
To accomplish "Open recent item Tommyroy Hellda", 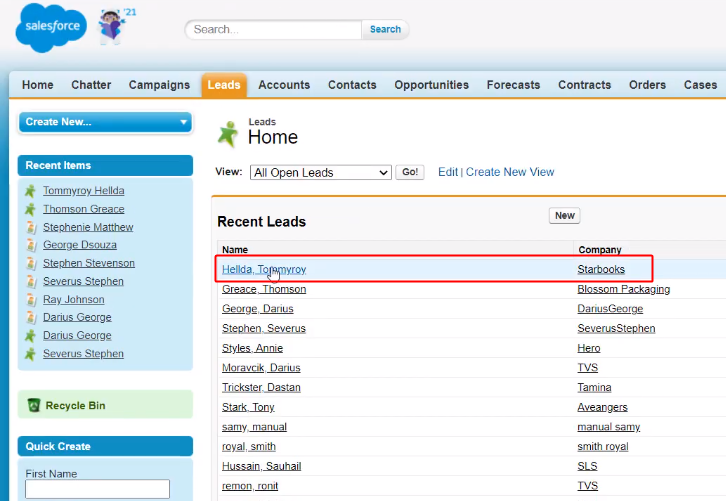I will [84, 191].
